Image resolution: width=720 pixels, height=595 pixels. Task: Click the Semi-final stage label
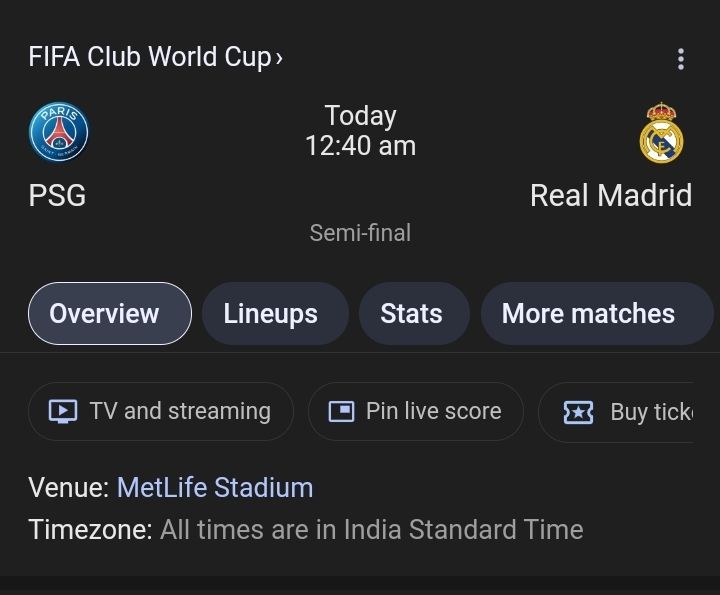pyautogui.click(x=360, y=233)
